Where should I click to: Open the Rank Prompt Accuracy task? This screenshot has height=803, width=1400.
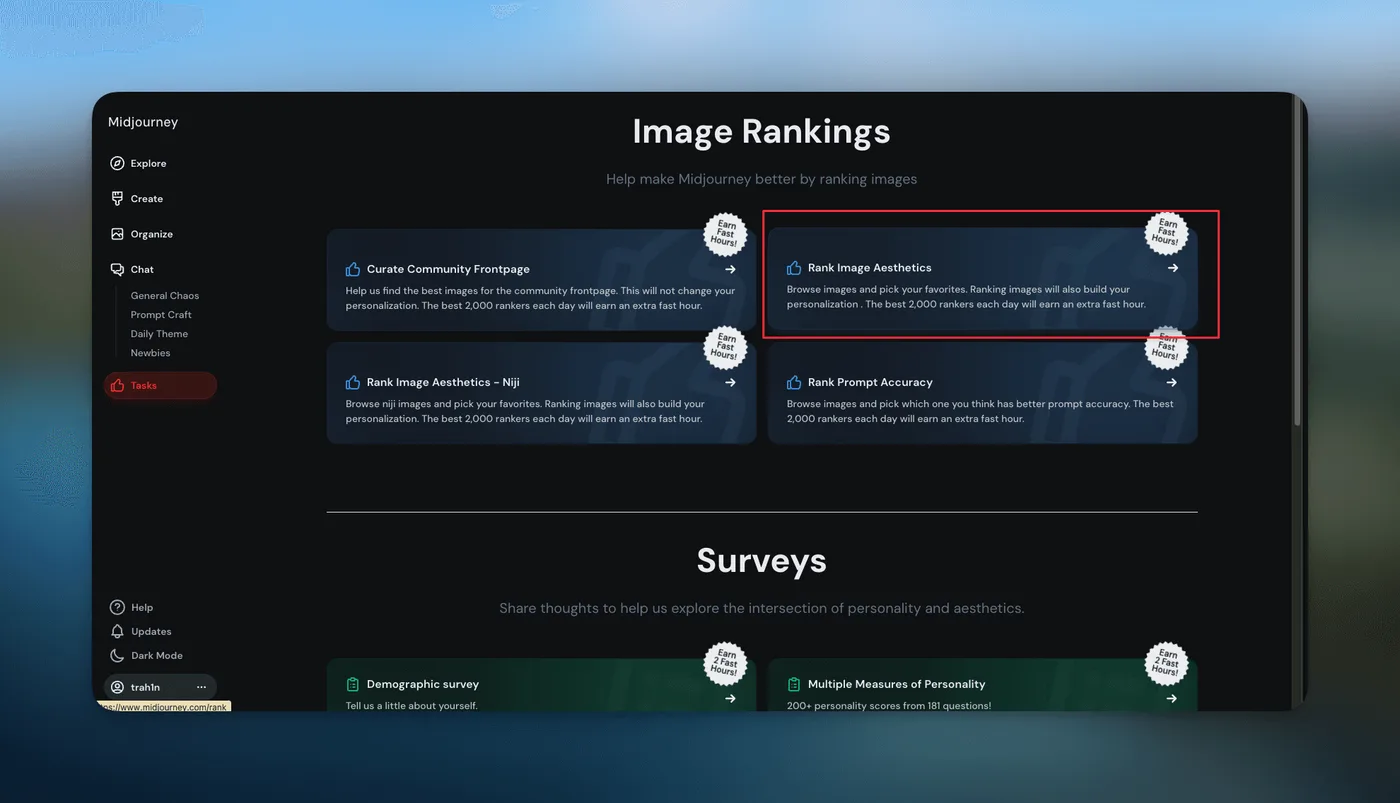(982, 393)
